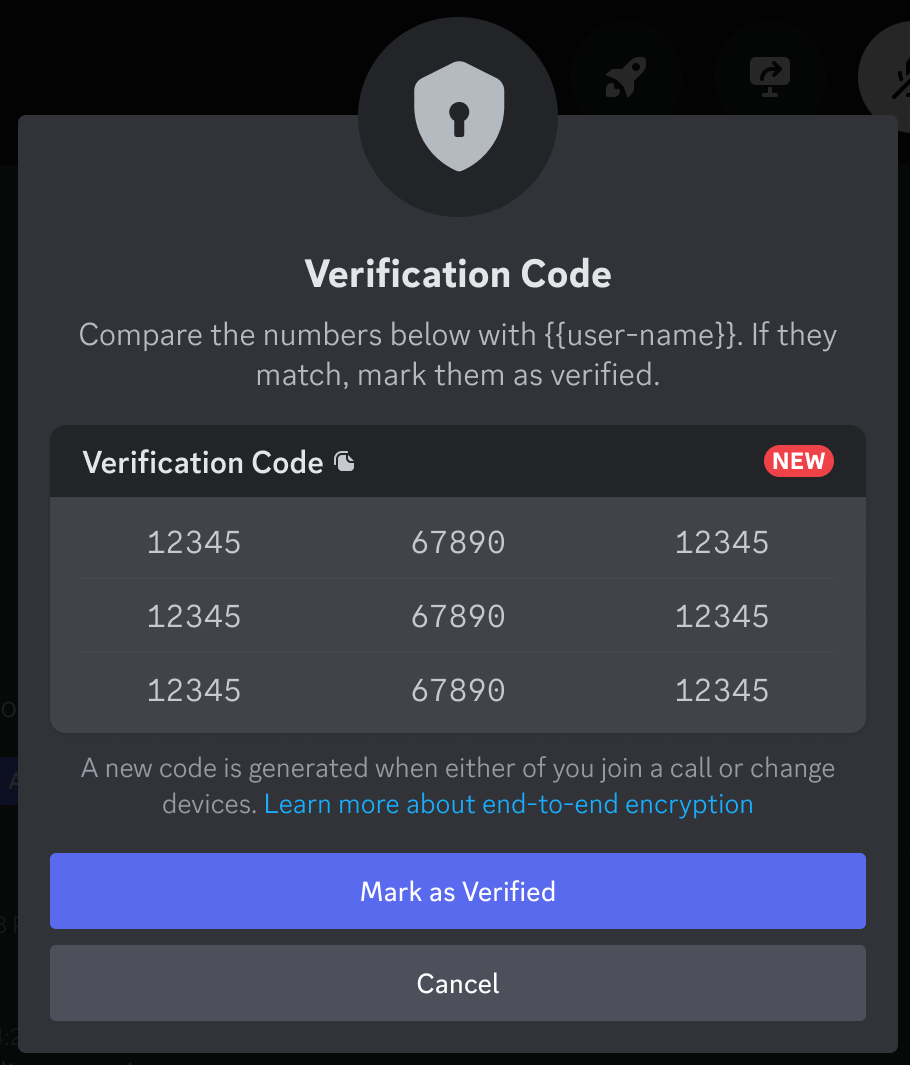Click the Verification Code dialog title

[458, 274]
